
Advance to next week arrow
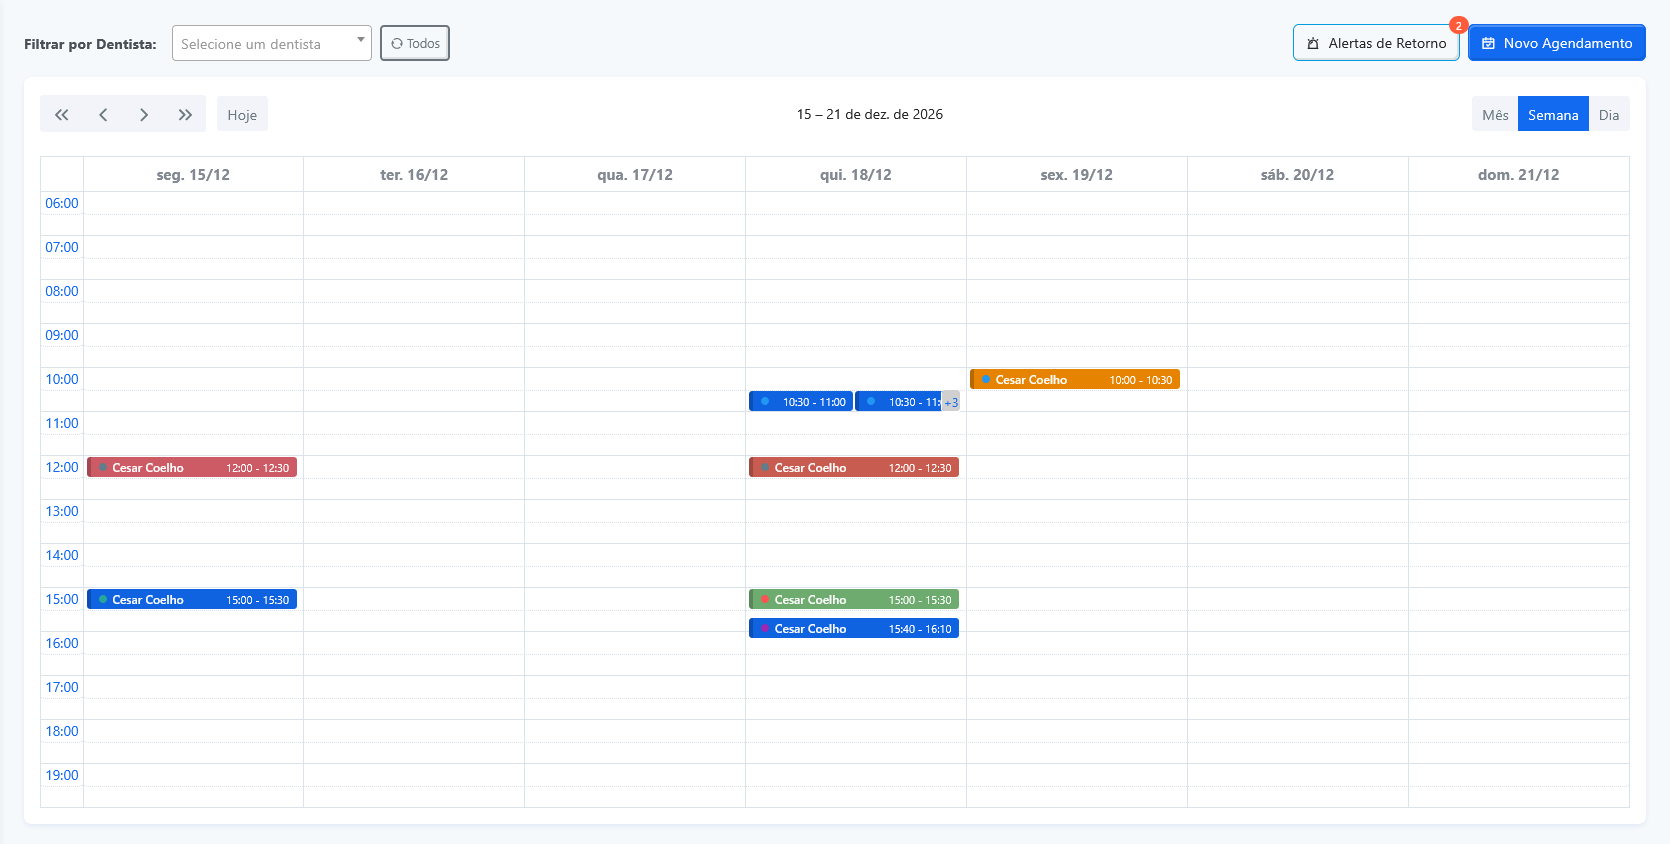tap(144, 115)
